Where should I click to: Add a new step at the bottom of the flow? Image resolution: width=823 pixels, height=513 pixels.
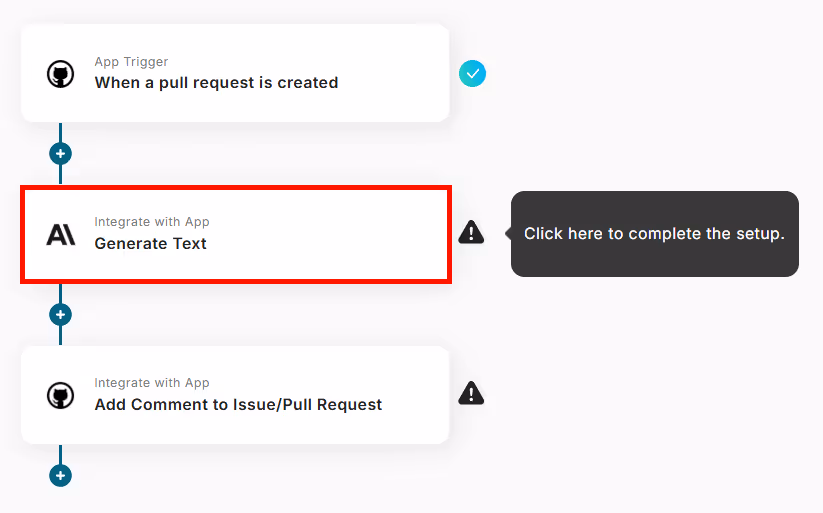pos(60,476)
